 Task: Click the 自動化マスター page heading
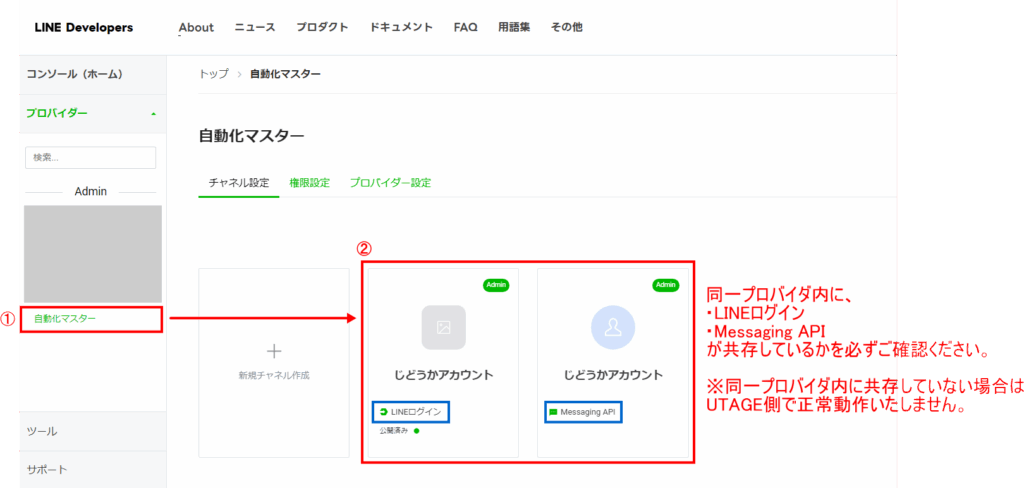pos(251,137)
